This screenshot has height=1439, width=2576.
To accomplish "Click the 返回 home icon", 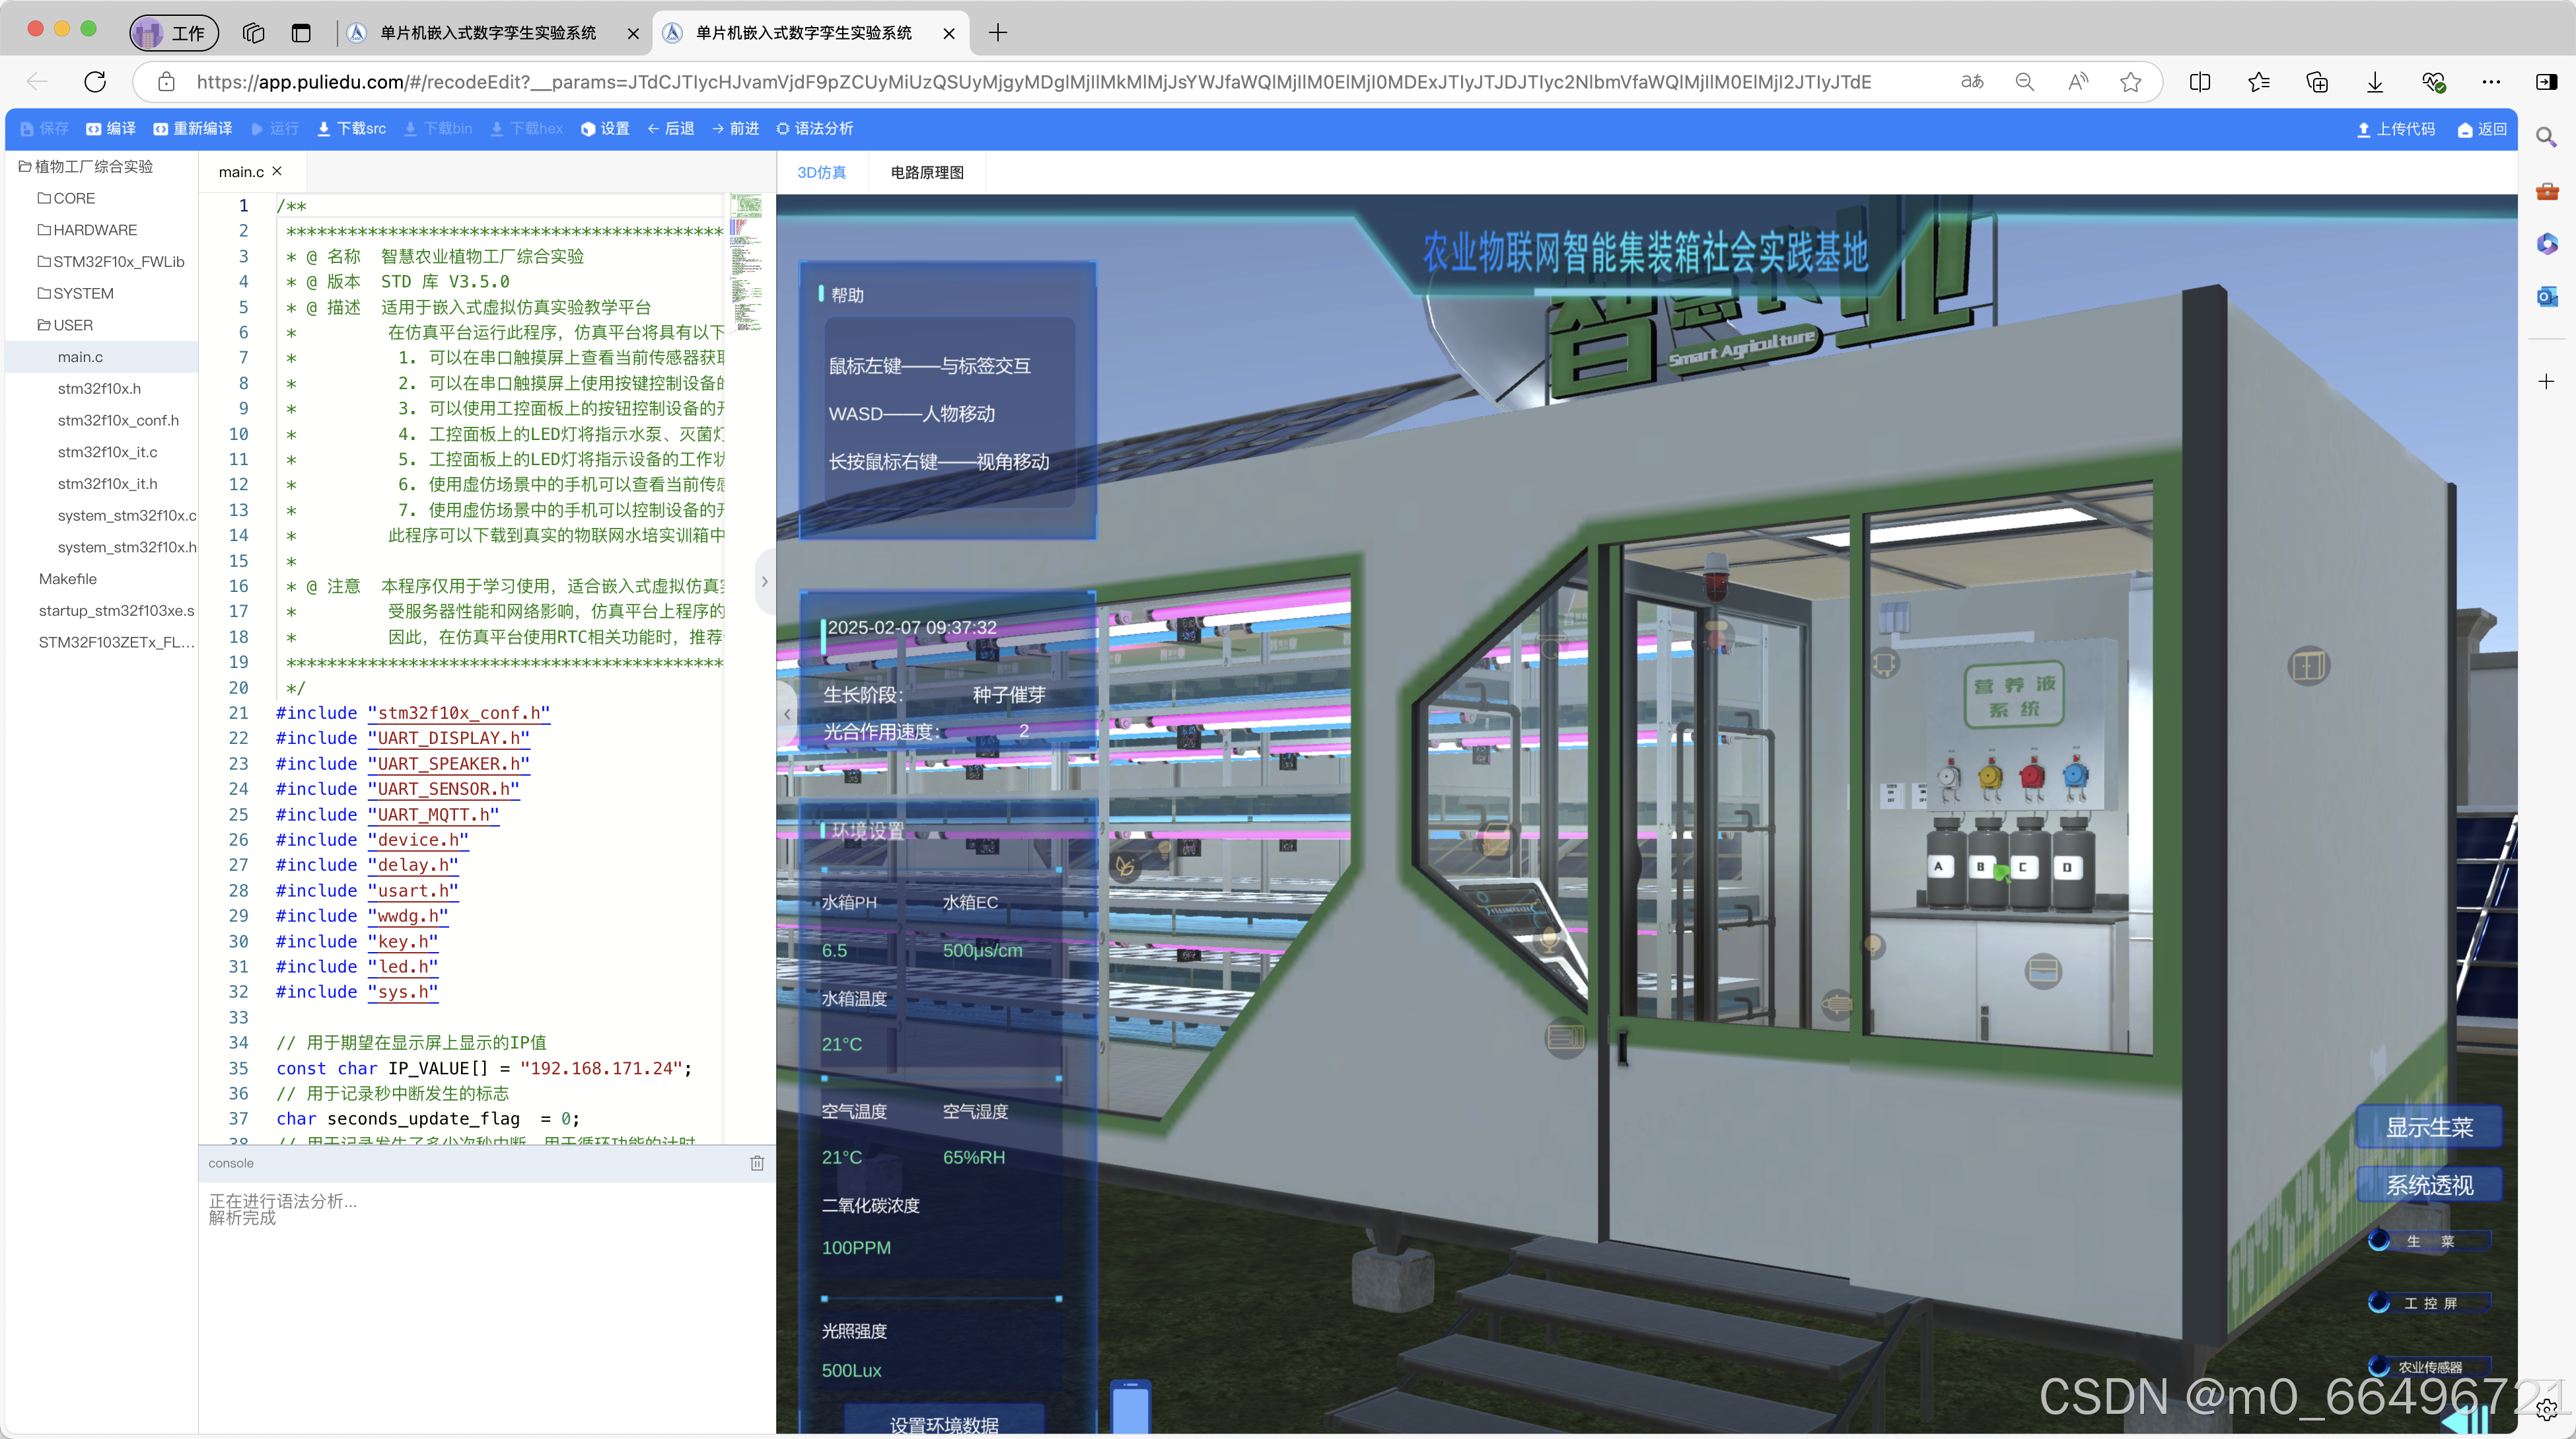I will tap(2465, 129).
